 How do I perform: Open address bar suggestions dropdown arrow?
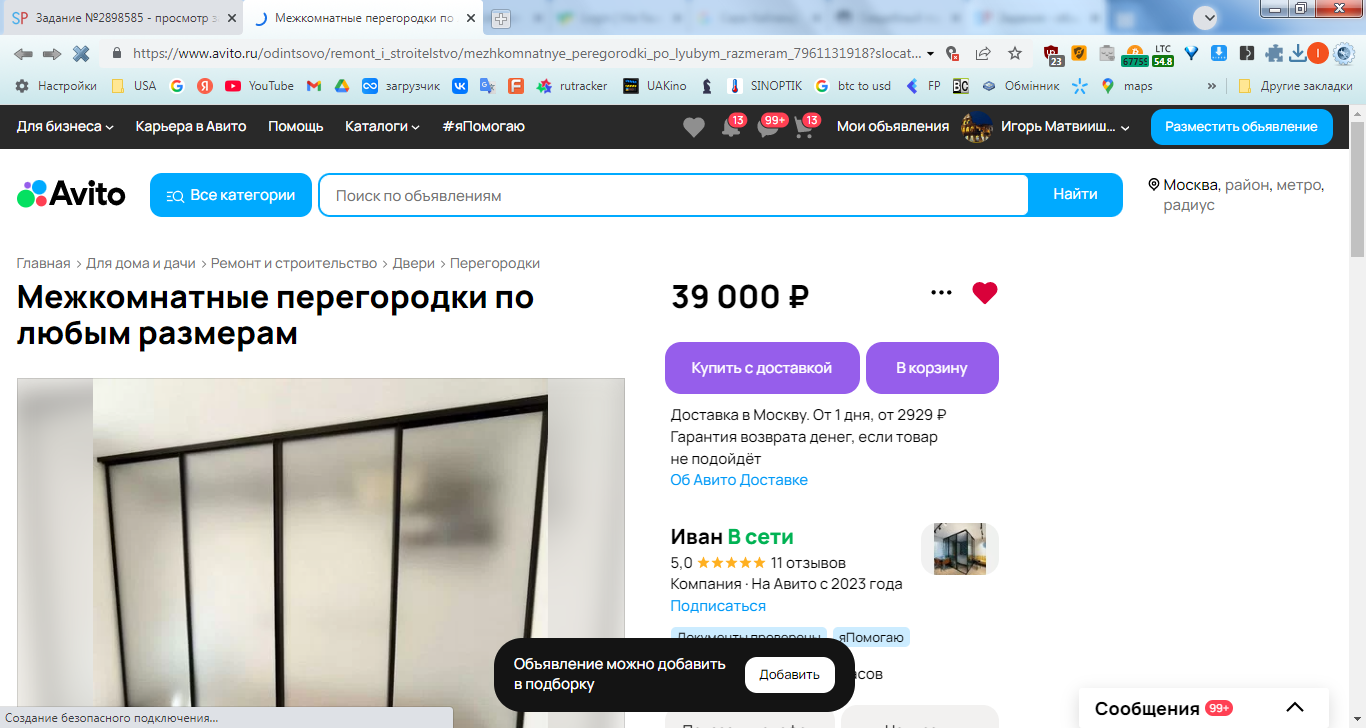(x=931, y=53)
